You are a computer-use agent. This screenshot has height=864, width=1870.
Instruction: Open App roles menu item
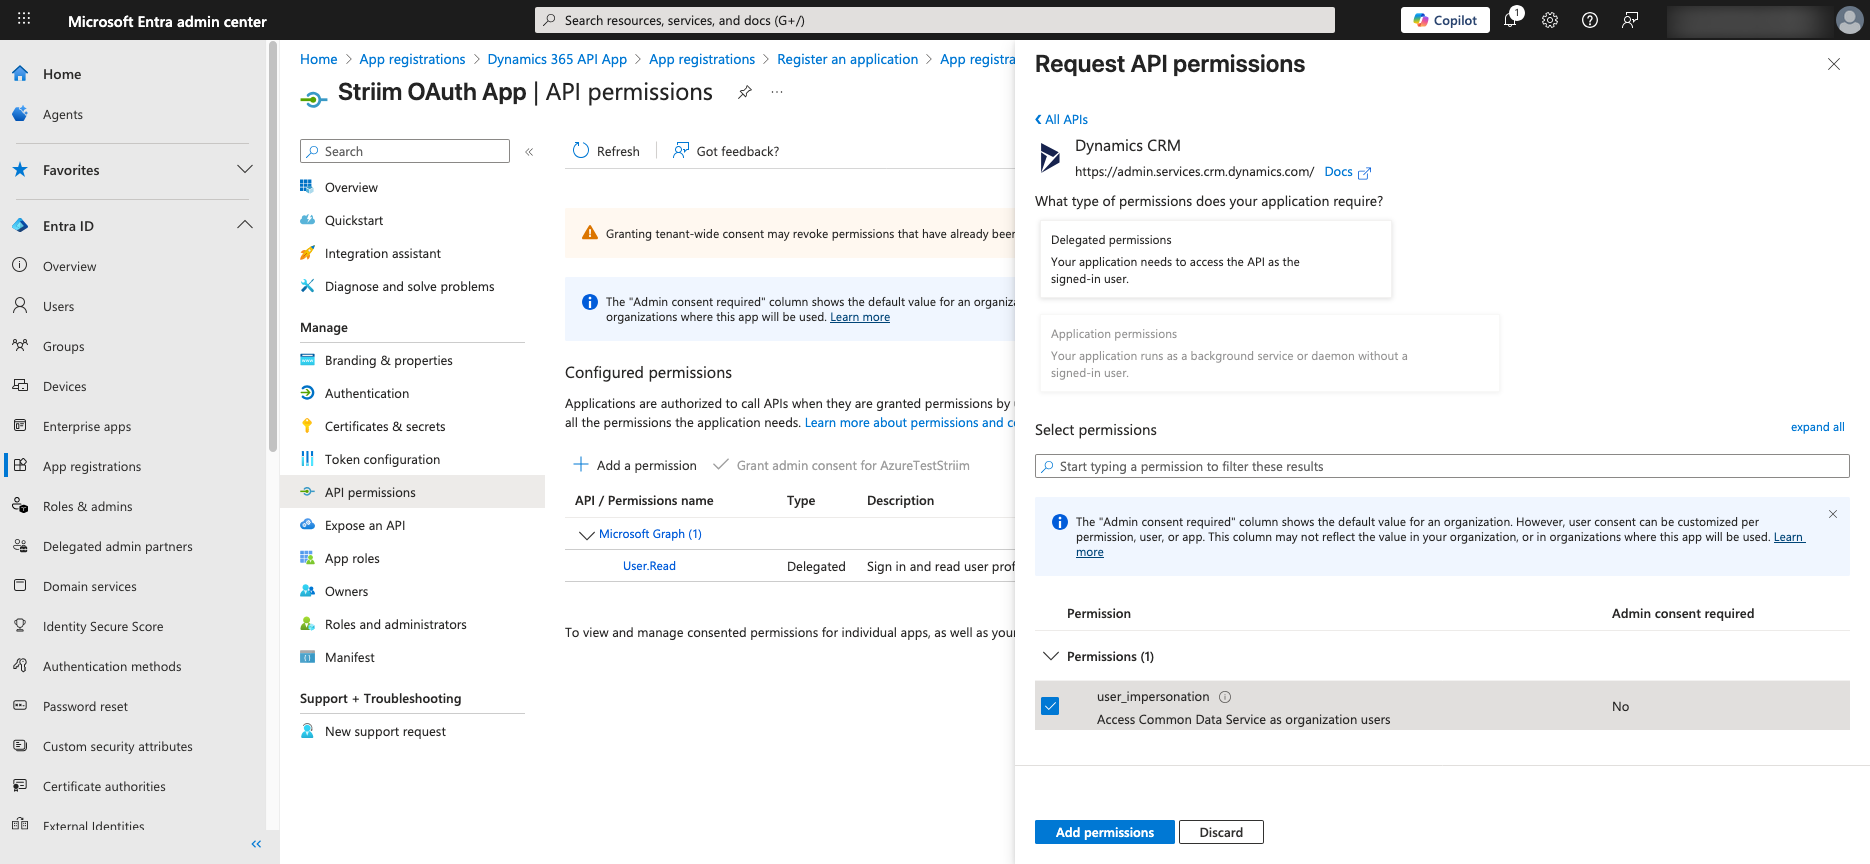352,559
